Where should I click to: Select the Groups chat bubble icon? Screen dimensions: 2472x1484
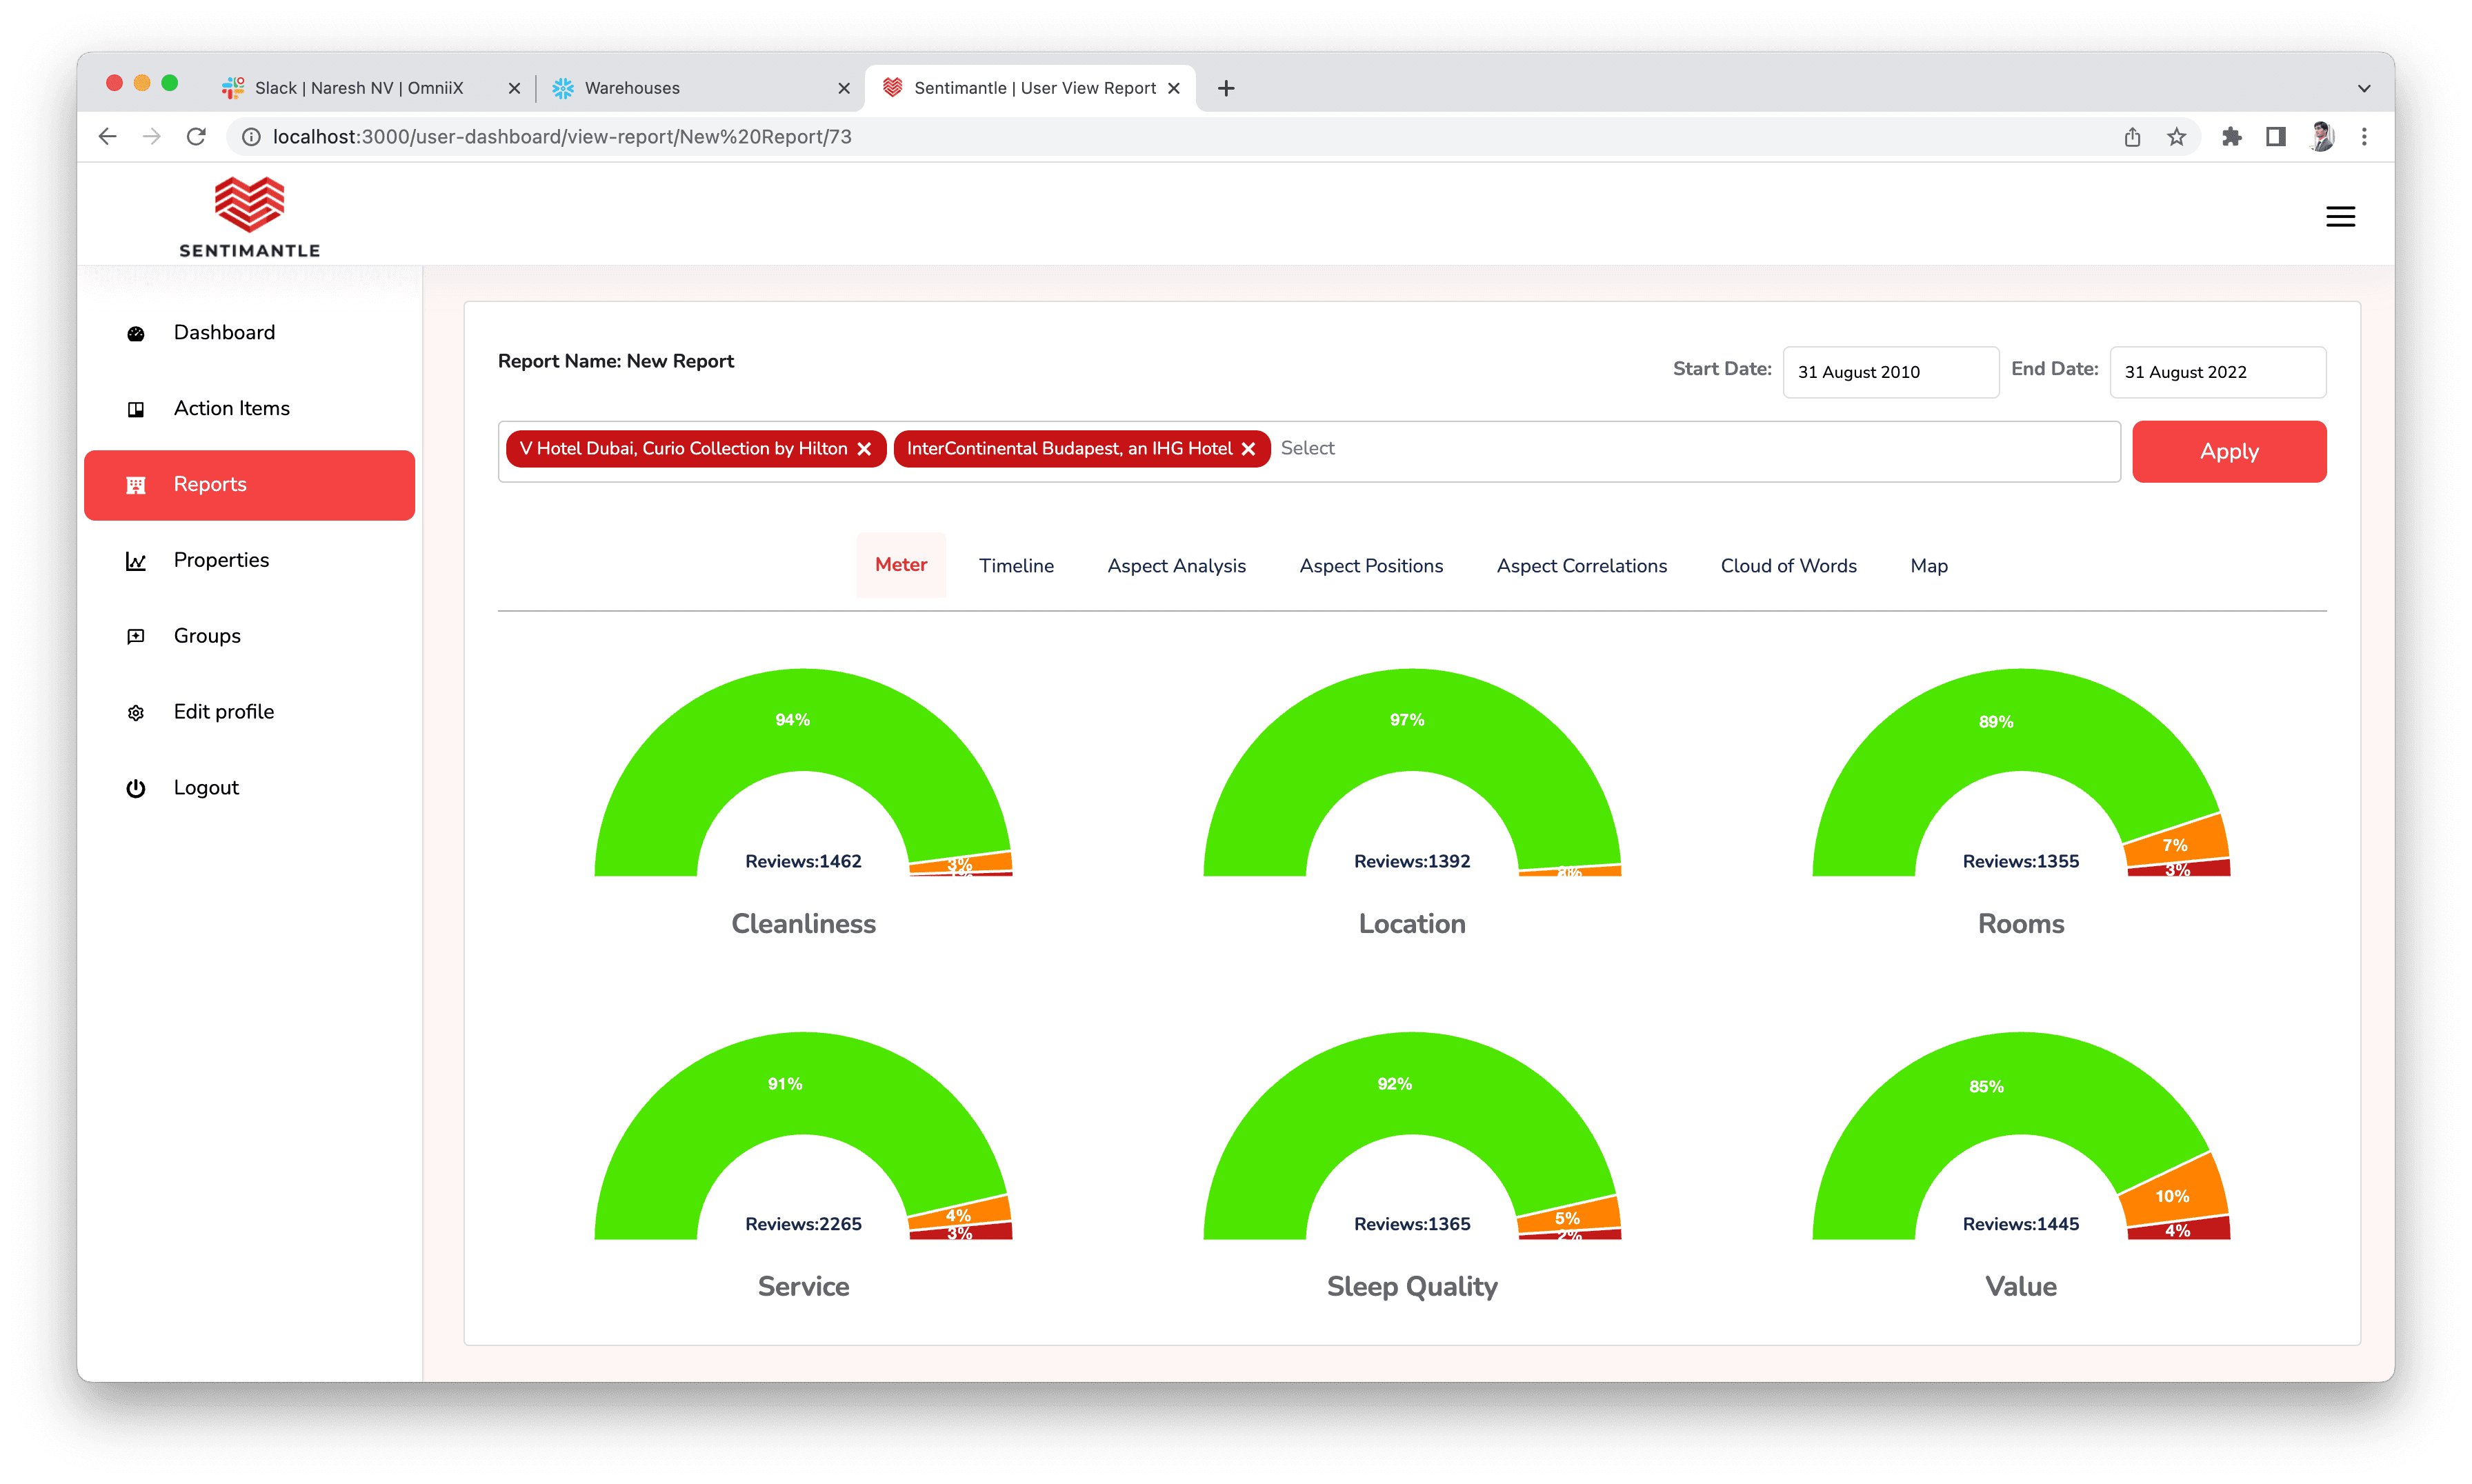click(x=136, y=636)
